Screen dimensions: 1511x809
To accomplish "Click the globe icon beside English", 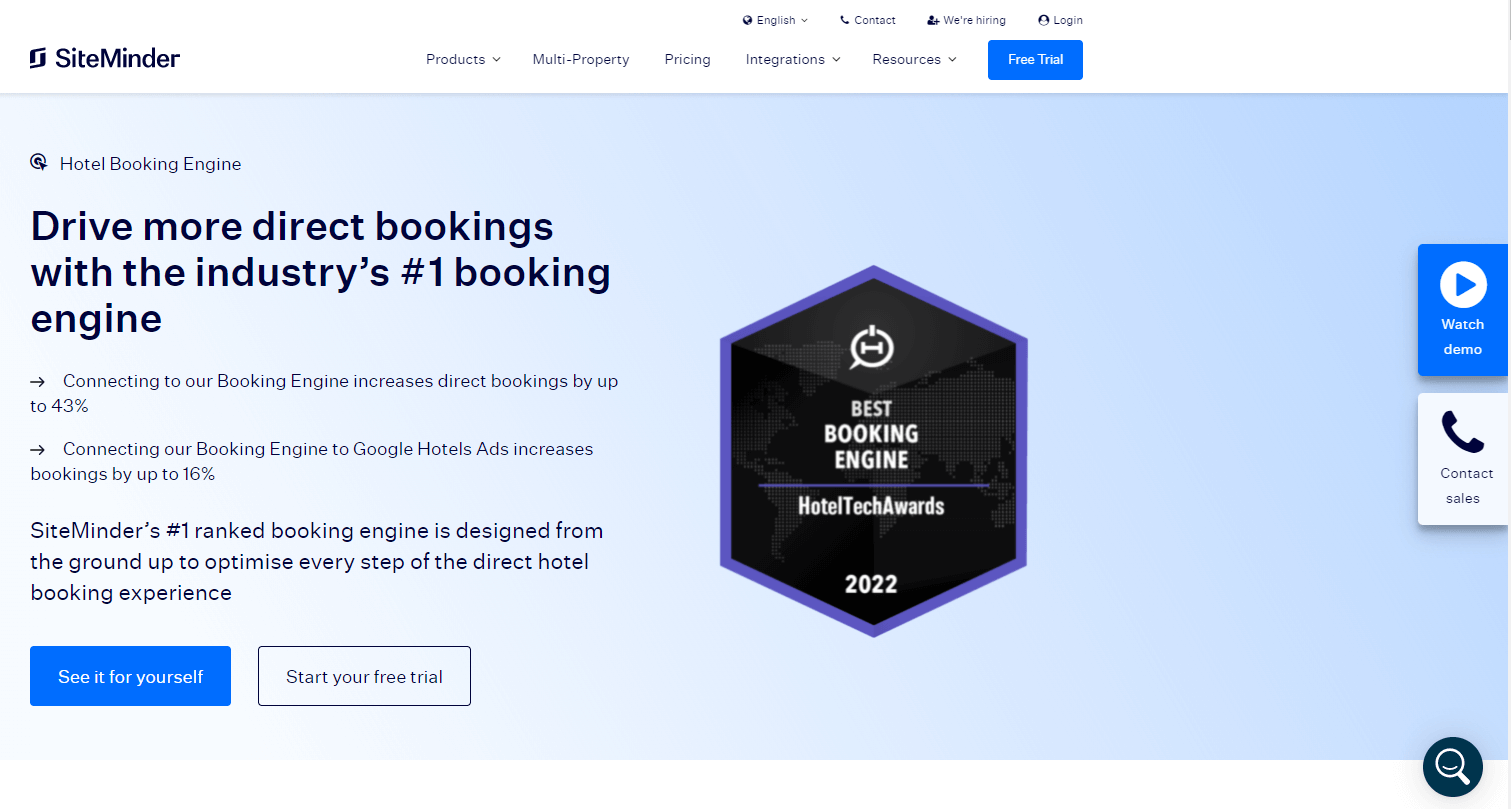I will tap(747, 20).
